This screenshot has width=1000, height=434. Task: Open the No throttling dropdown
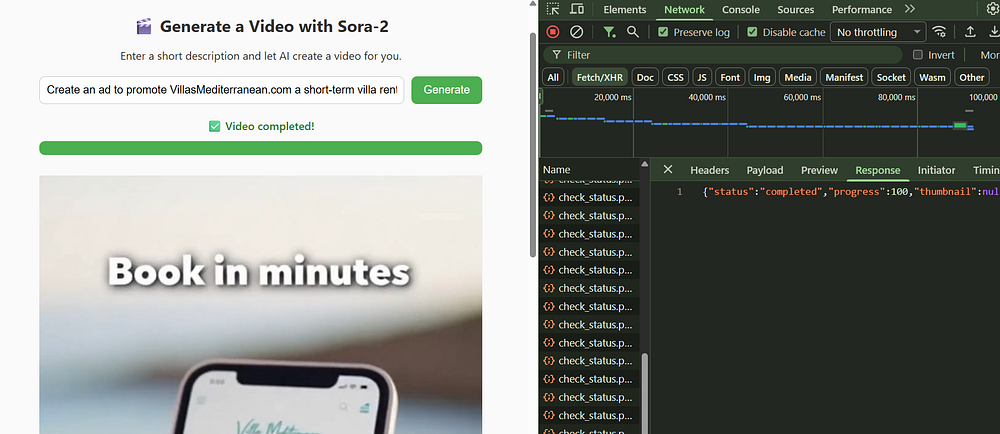pyautogui.click(x=878, y=32)
